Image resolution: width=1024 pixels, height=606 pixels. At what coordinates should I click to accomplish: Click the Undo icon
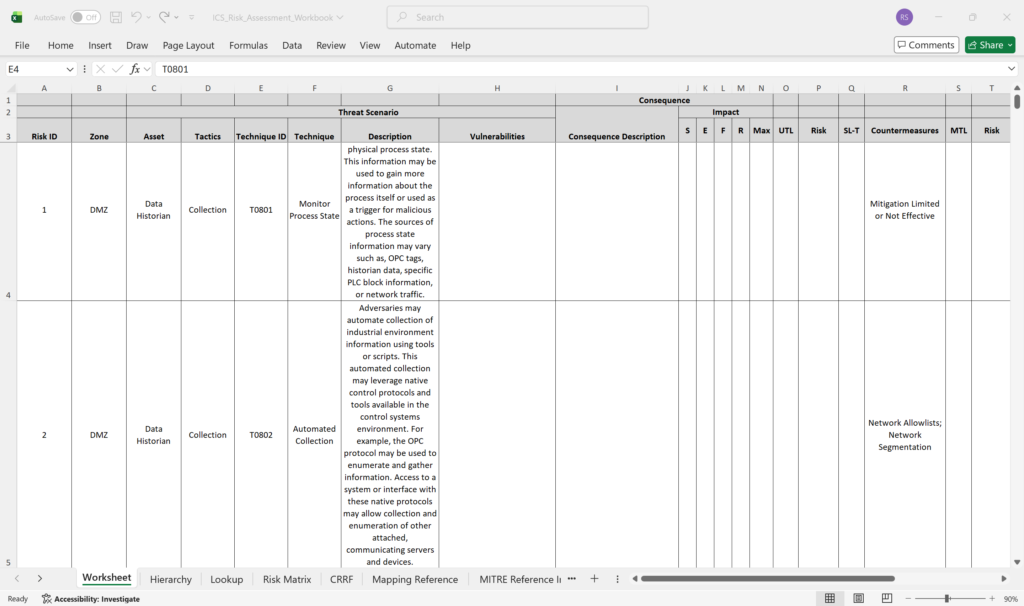(x=136, y=18)
